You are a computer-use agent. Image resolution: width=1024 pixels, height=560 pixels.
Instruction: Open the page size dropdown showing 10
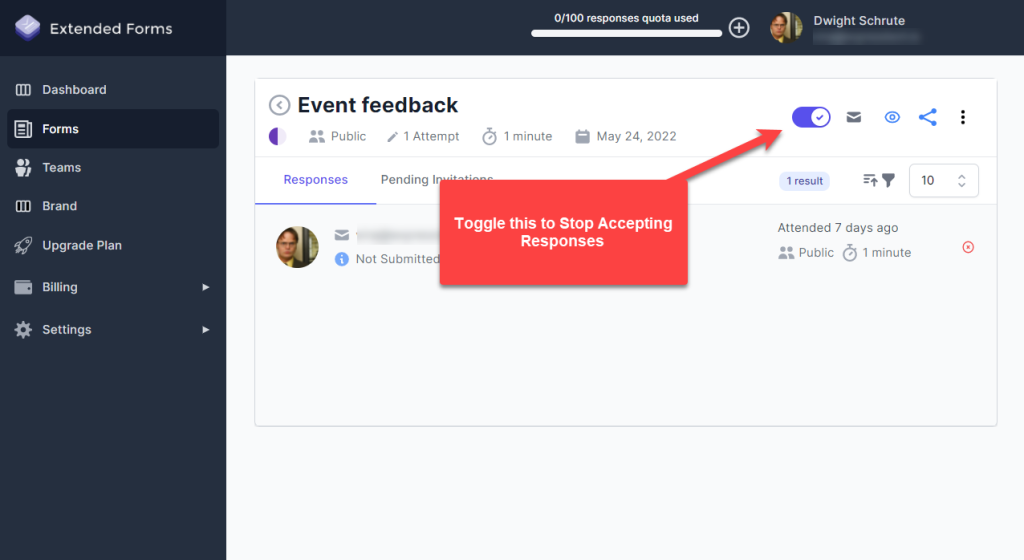(943, 180)
